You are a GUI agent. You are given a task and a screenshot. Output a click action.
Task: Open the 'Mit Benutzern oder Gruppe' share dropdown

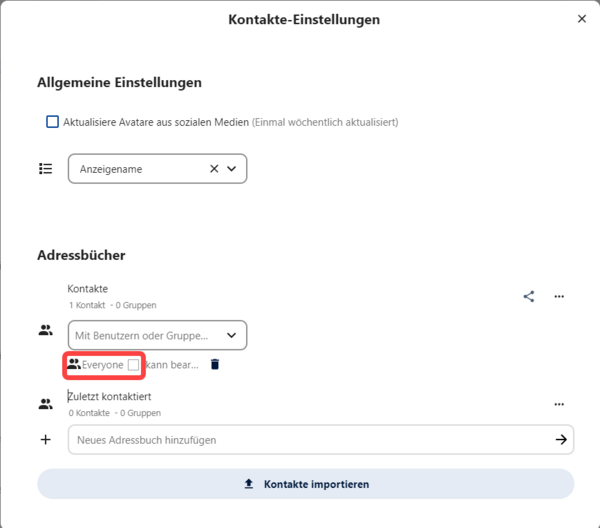point(157,335)
